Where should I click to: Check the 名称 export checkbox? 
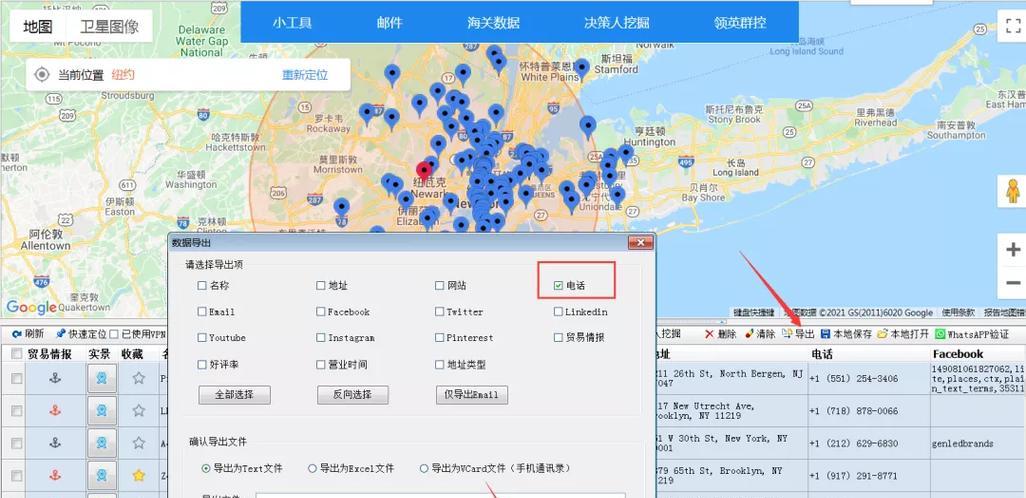click(202, 285)
